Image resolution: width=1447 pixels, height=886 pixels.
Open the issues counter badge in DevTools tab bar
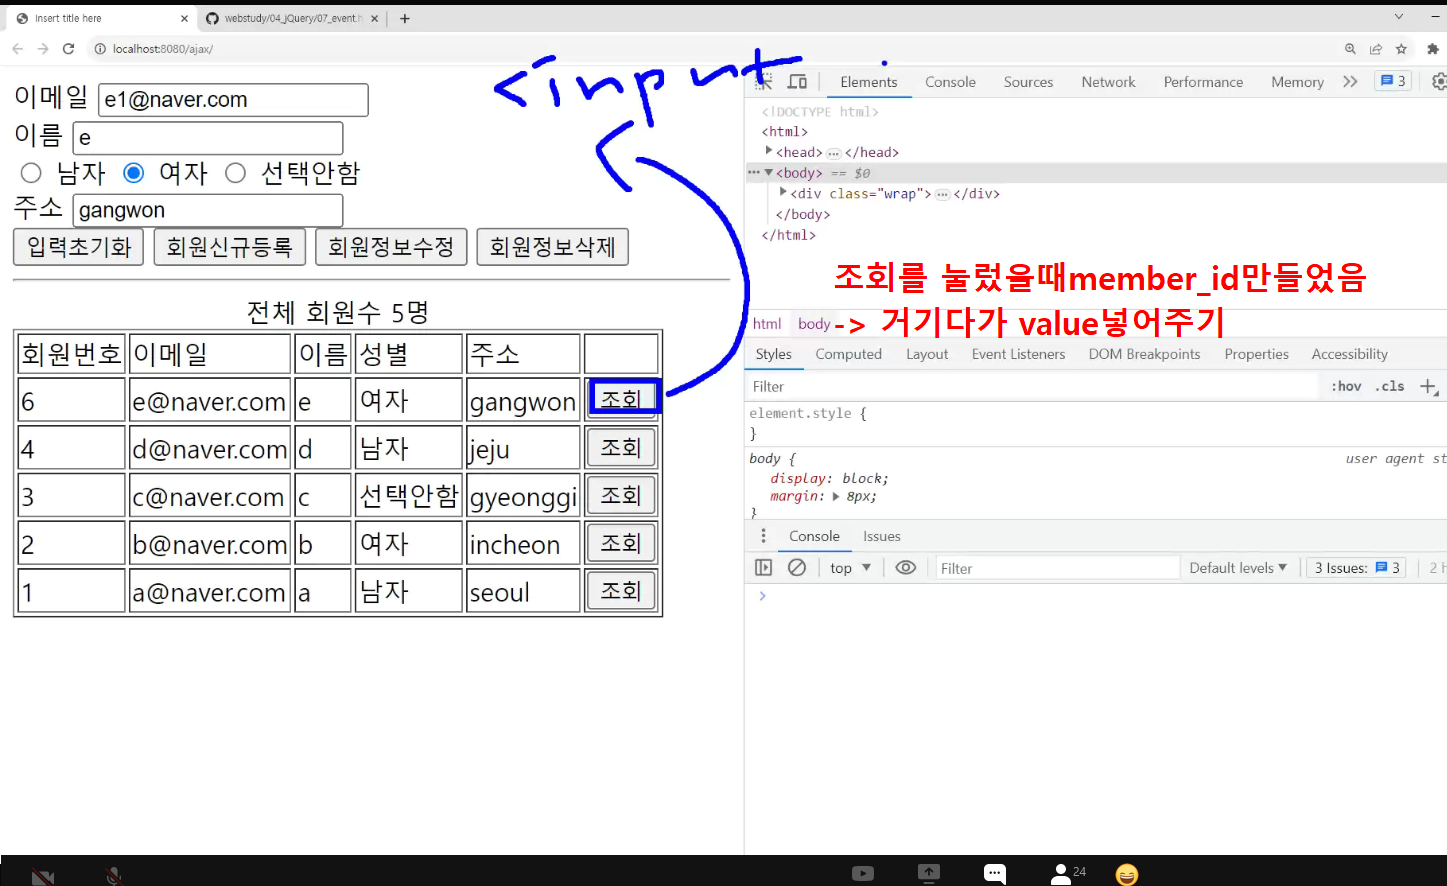[x=1393, y=81]
